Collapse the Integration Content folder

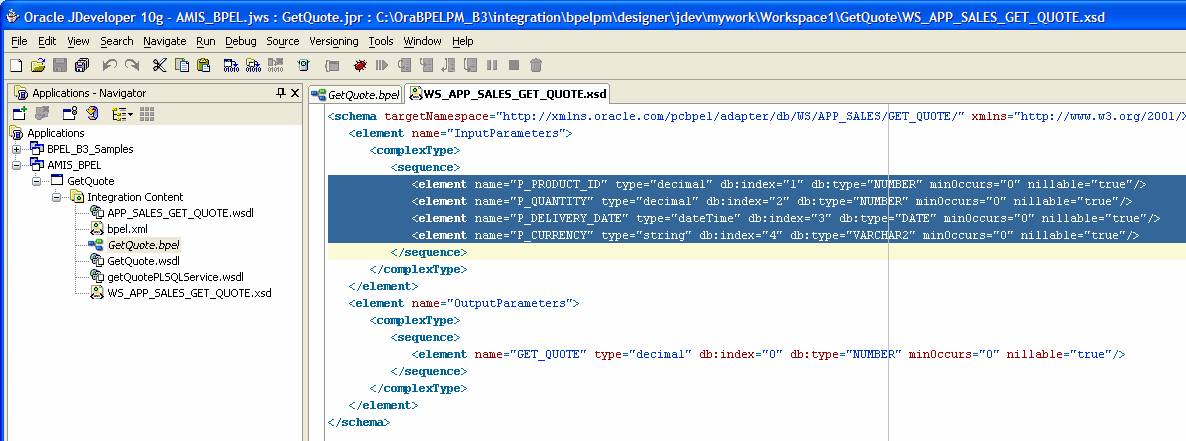coord(58,197)
